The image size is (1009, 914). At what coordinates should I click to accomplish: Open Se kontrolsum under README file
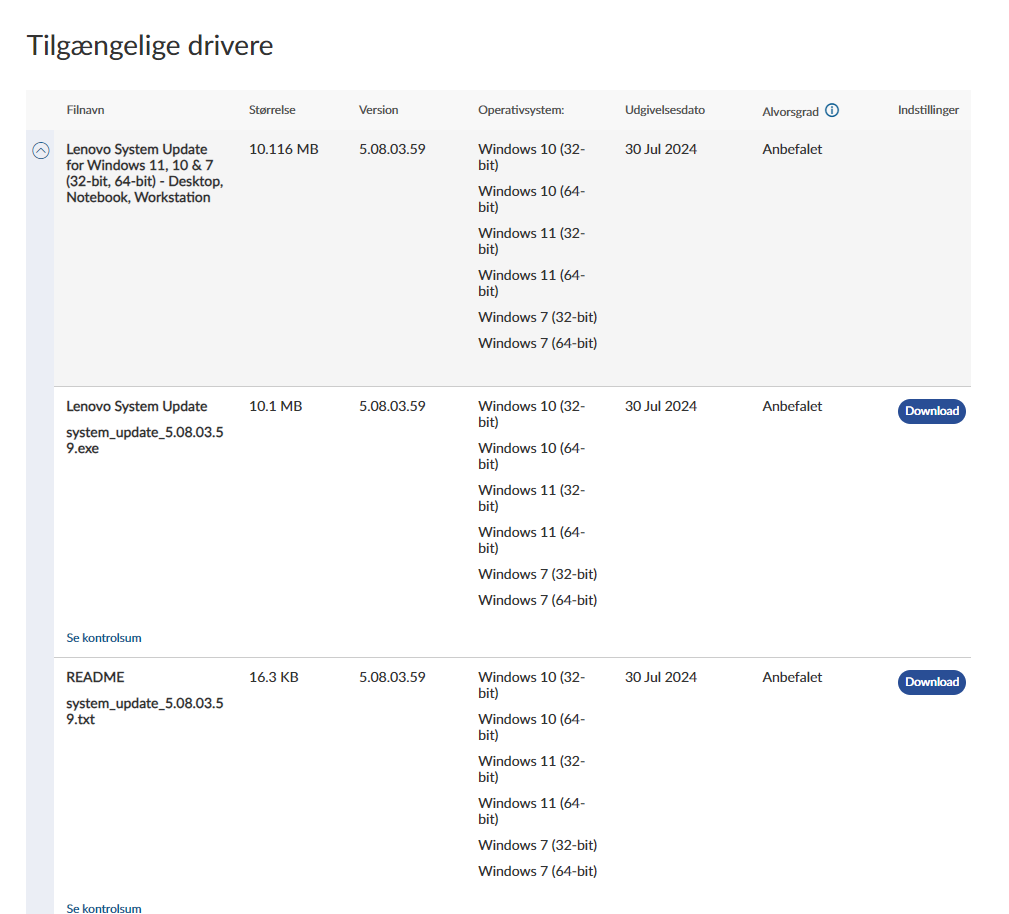(104, 908)
